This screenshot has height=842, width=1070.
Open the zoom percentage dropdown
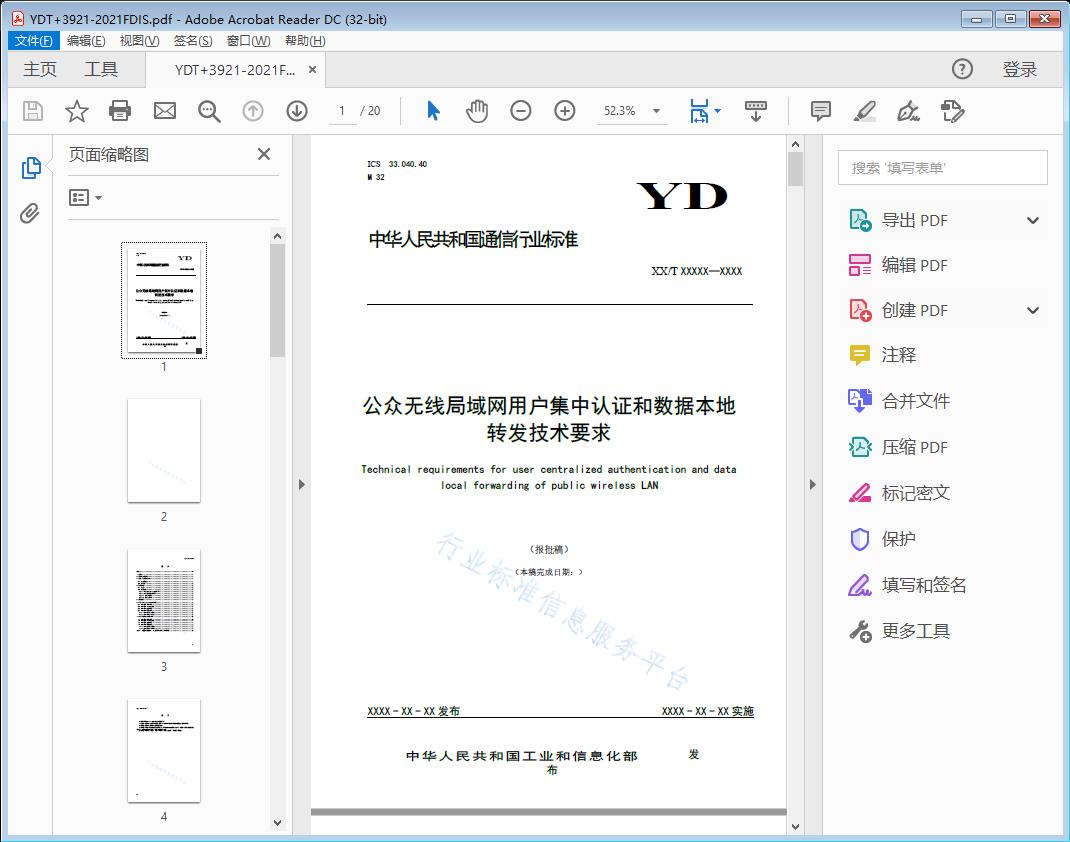(x=655, y=111)
